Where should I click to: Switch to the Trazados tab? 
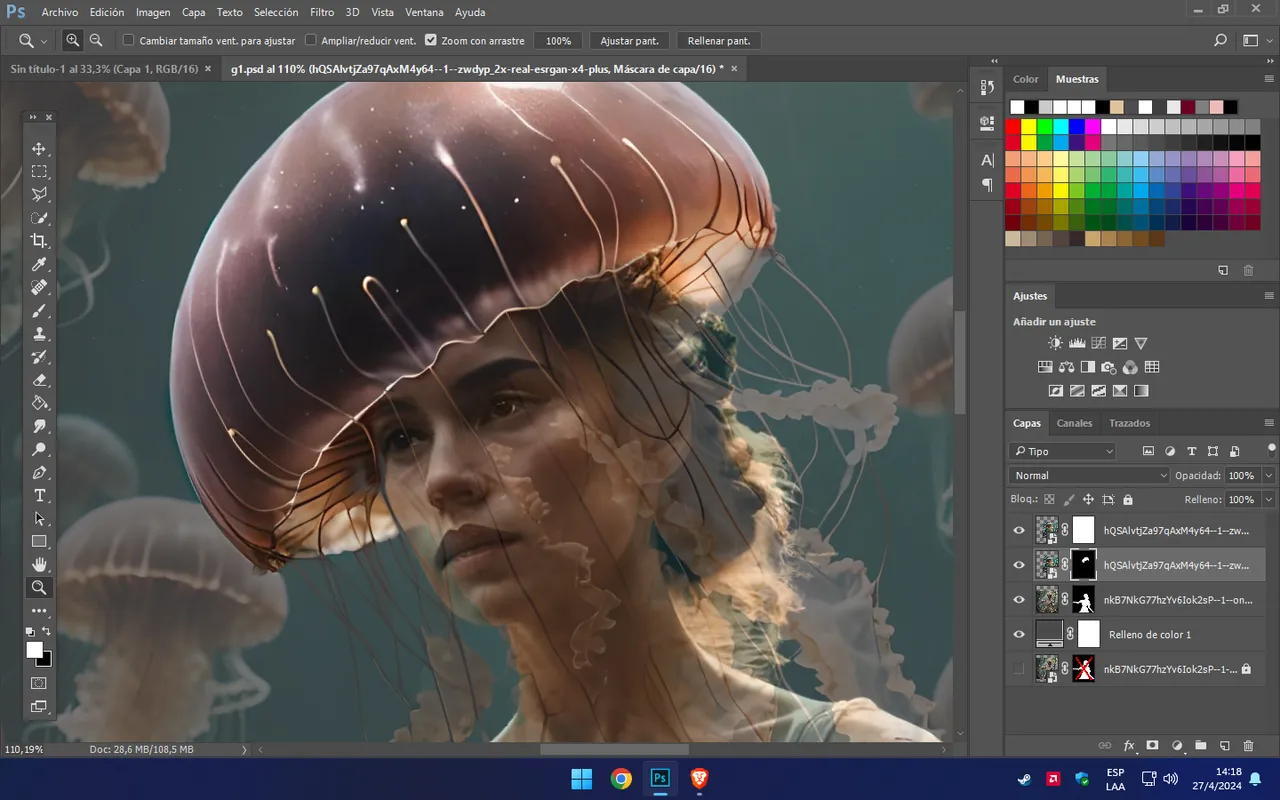pos(1130,423)
